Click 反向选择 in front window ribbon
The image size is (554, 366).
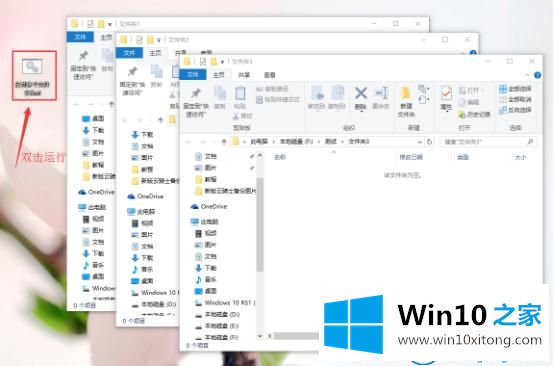pos(515,110)
